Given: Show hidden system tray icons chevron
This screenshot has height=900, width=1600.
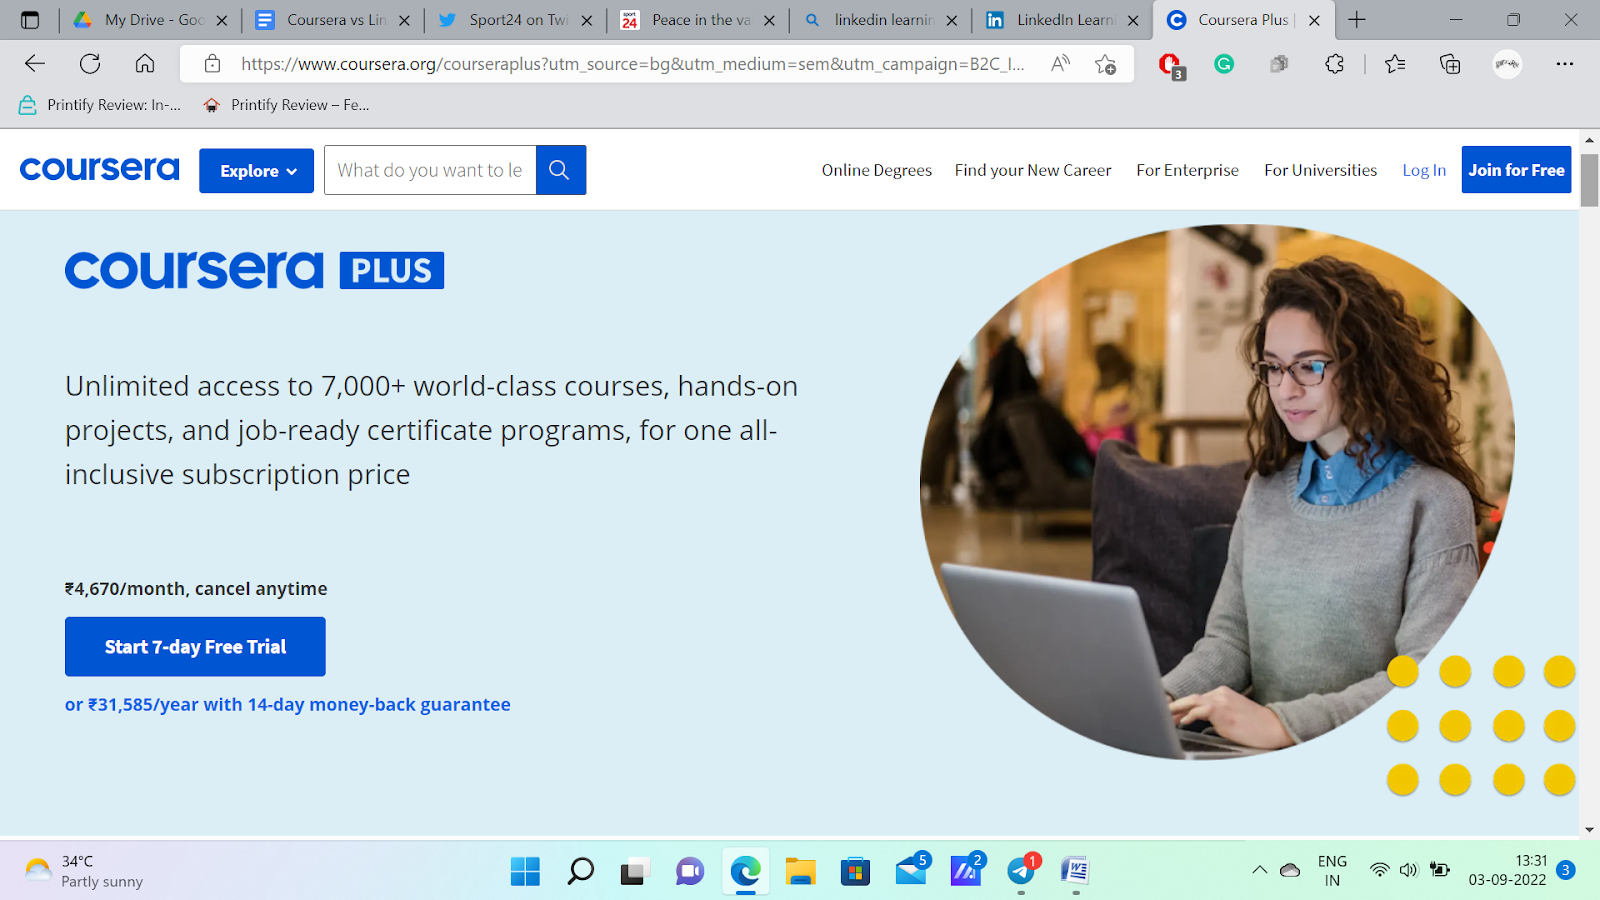Looking at the screenshot, I should 1259,870.
